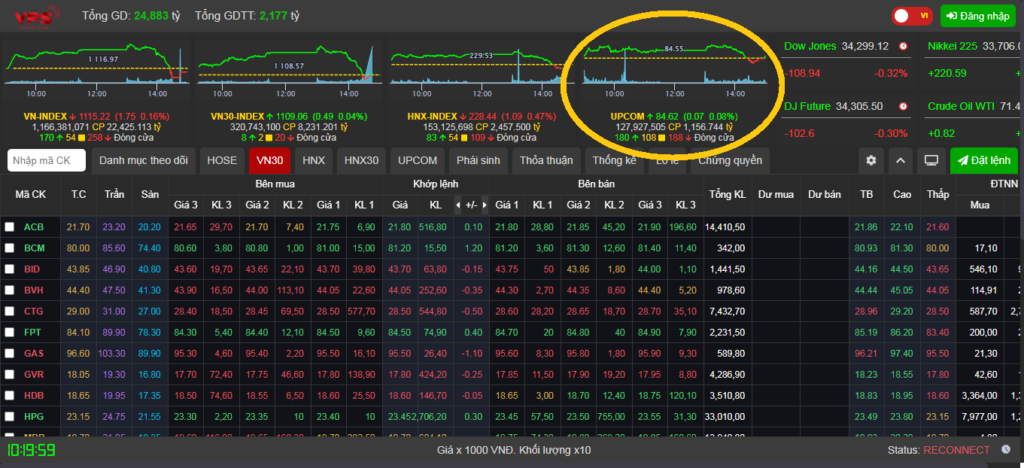Tick the checkbox for GVR
Screen dimensions: 1024x468
coord(9,375)
